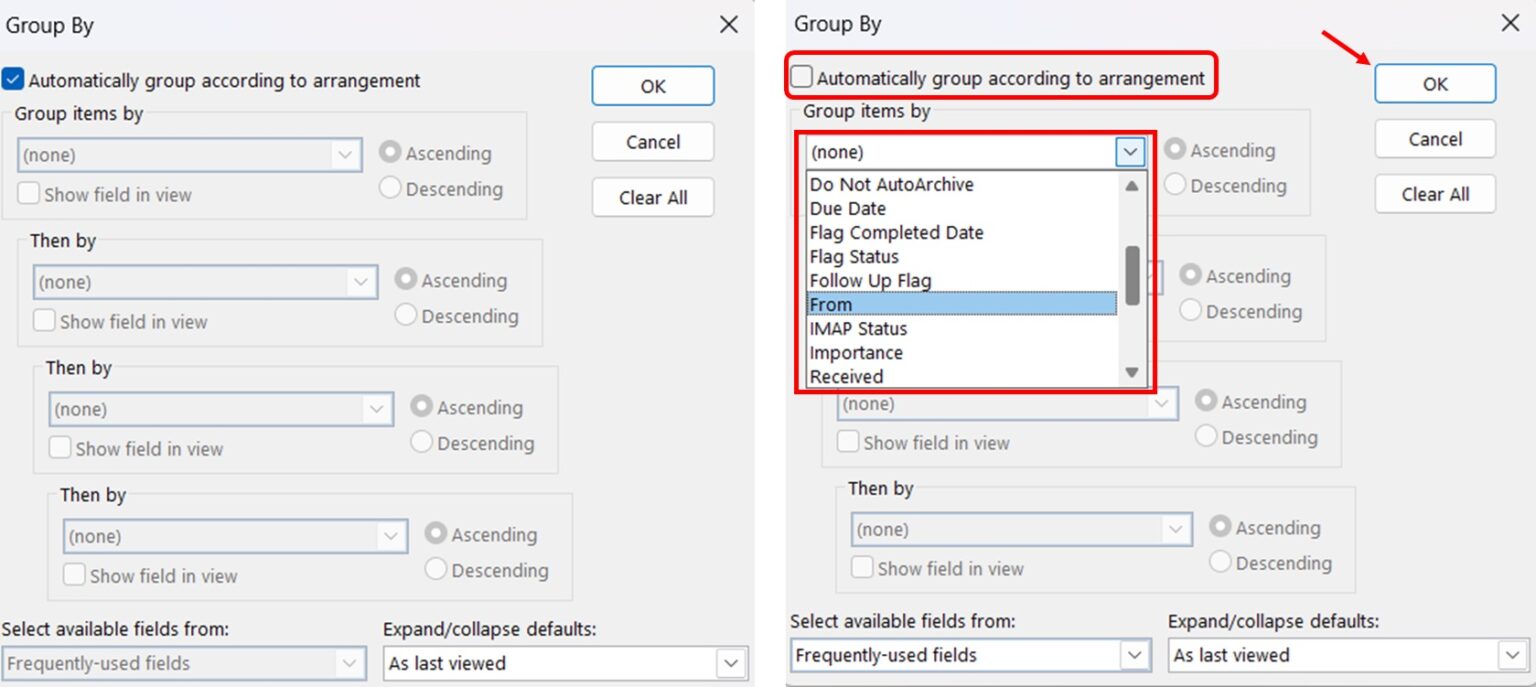Screen dimensions: 1536x687
Task: Choose Flag Completed Date from the list
Action: click(962, 233)
